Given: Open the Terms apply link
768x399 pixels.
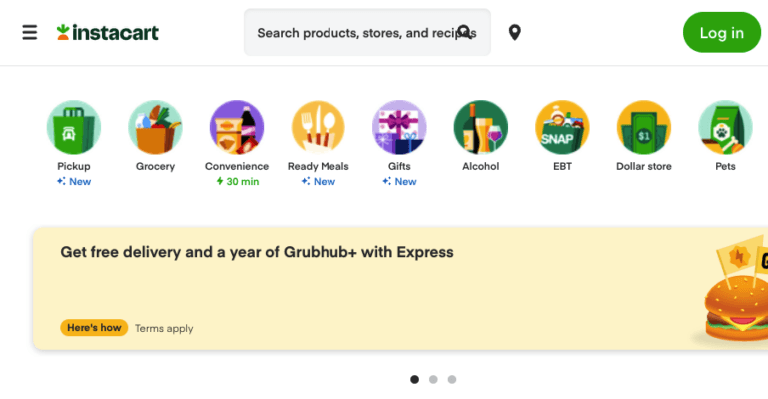Looking at the screenshot, I should tap(164, 329).
